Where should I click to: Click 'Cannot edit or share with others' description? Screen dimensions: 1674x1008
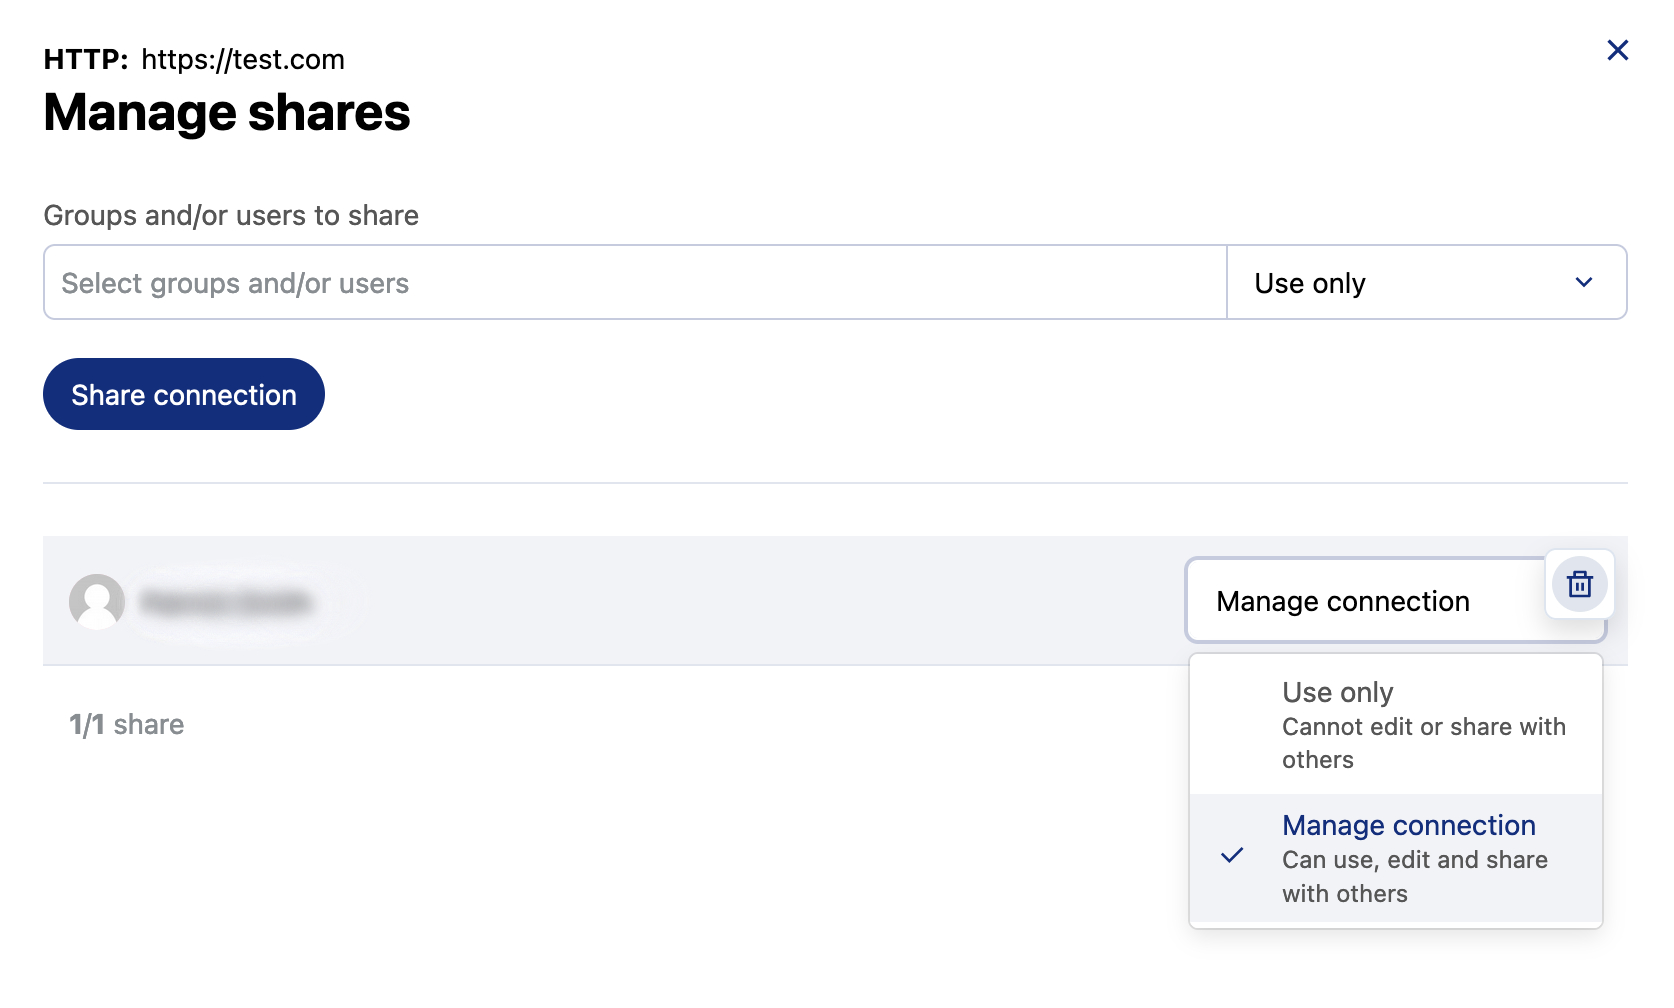1422,743
